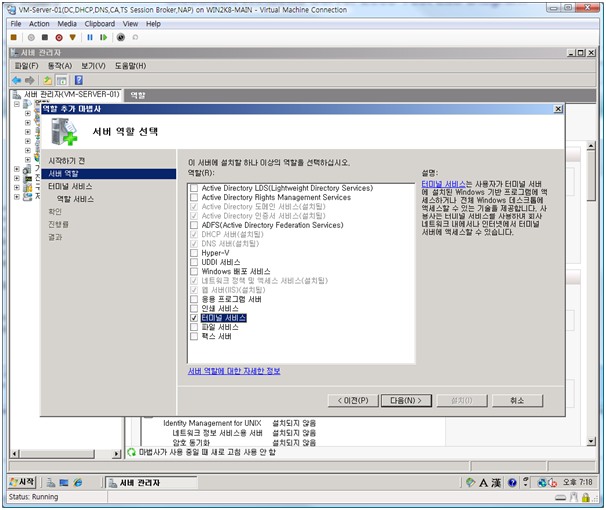Collapse the top tree node under 서버 관리자
606x510 pixels.
(x=17, y=104)
